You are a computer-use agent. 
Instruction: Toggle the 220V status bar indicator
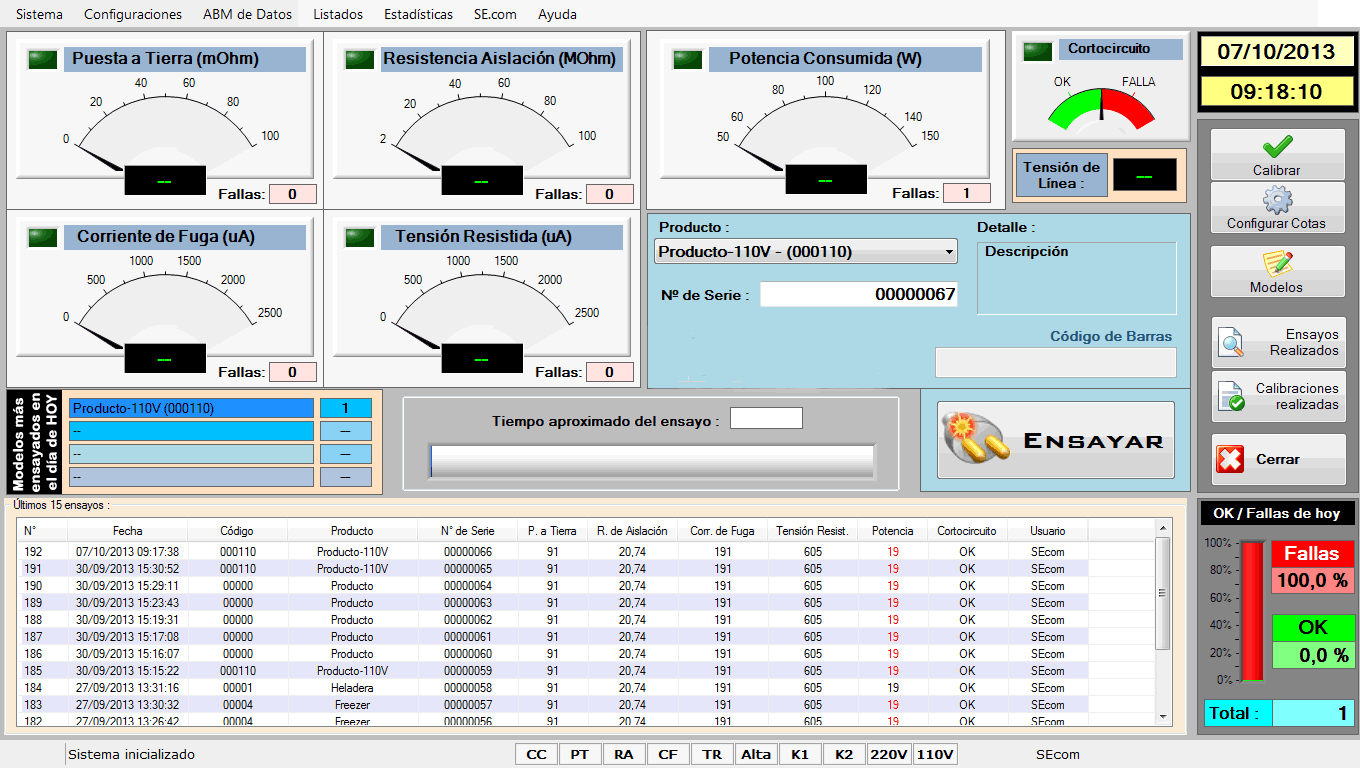[x=889, y=754]
